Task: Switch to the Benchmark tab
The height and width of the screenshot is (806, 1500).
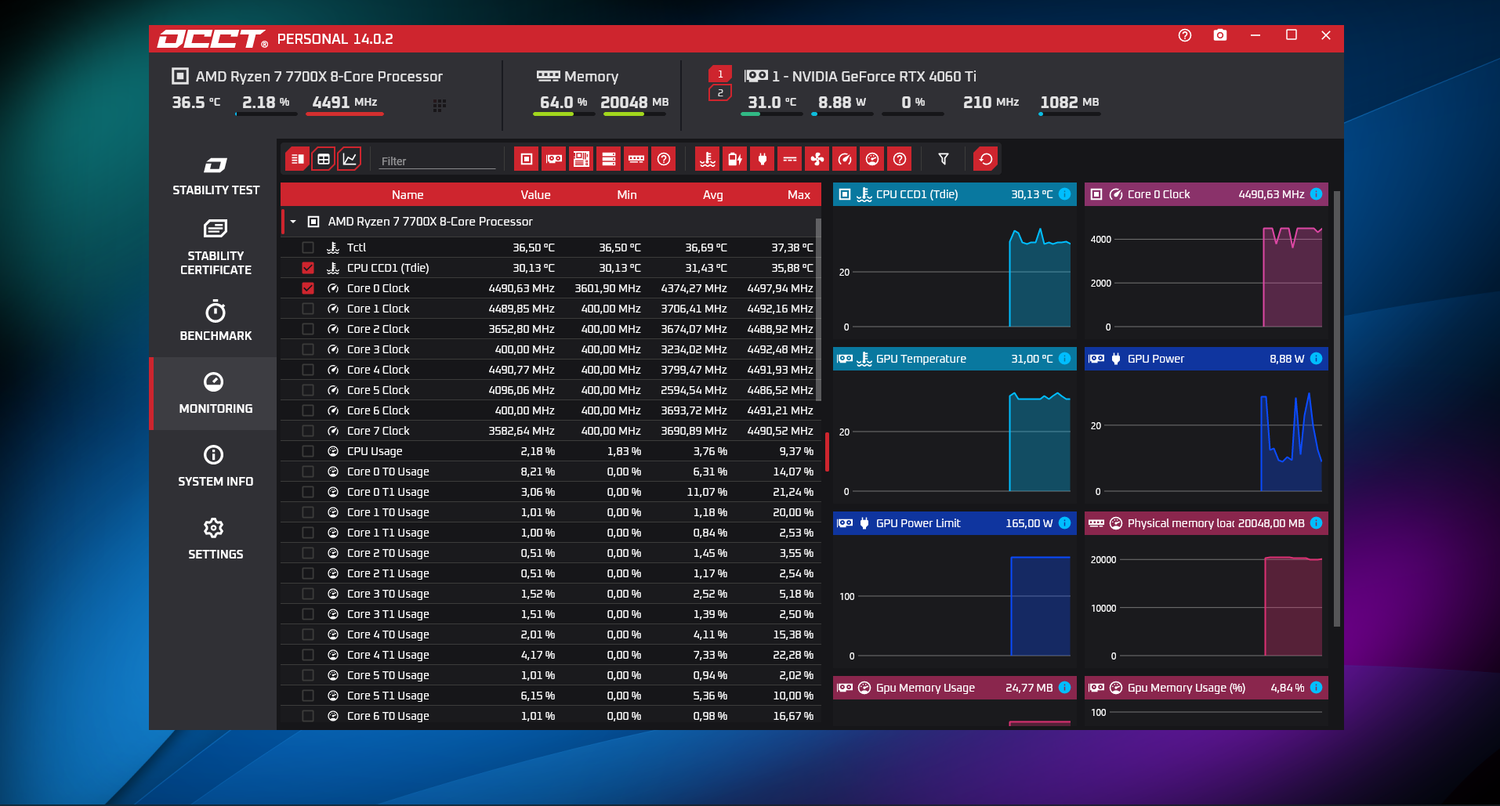Action: pyautogui.click(x=215, y=321)
